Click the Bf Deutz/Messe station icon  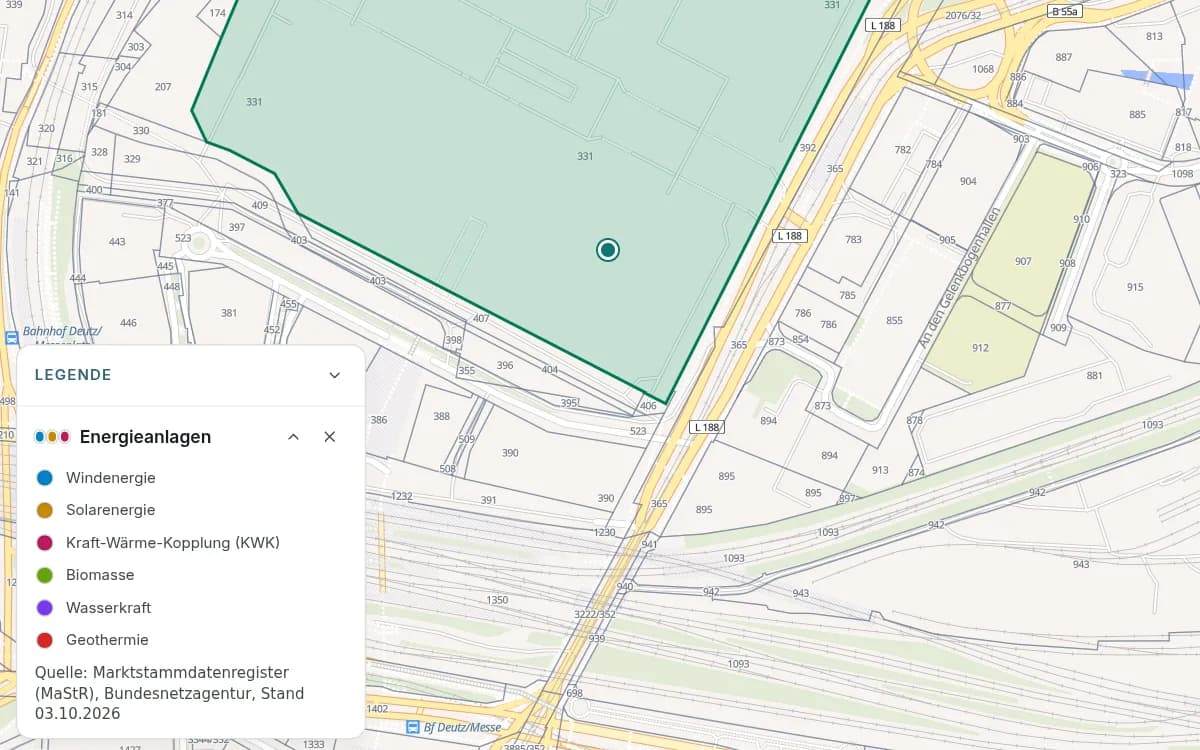[413, 727]
